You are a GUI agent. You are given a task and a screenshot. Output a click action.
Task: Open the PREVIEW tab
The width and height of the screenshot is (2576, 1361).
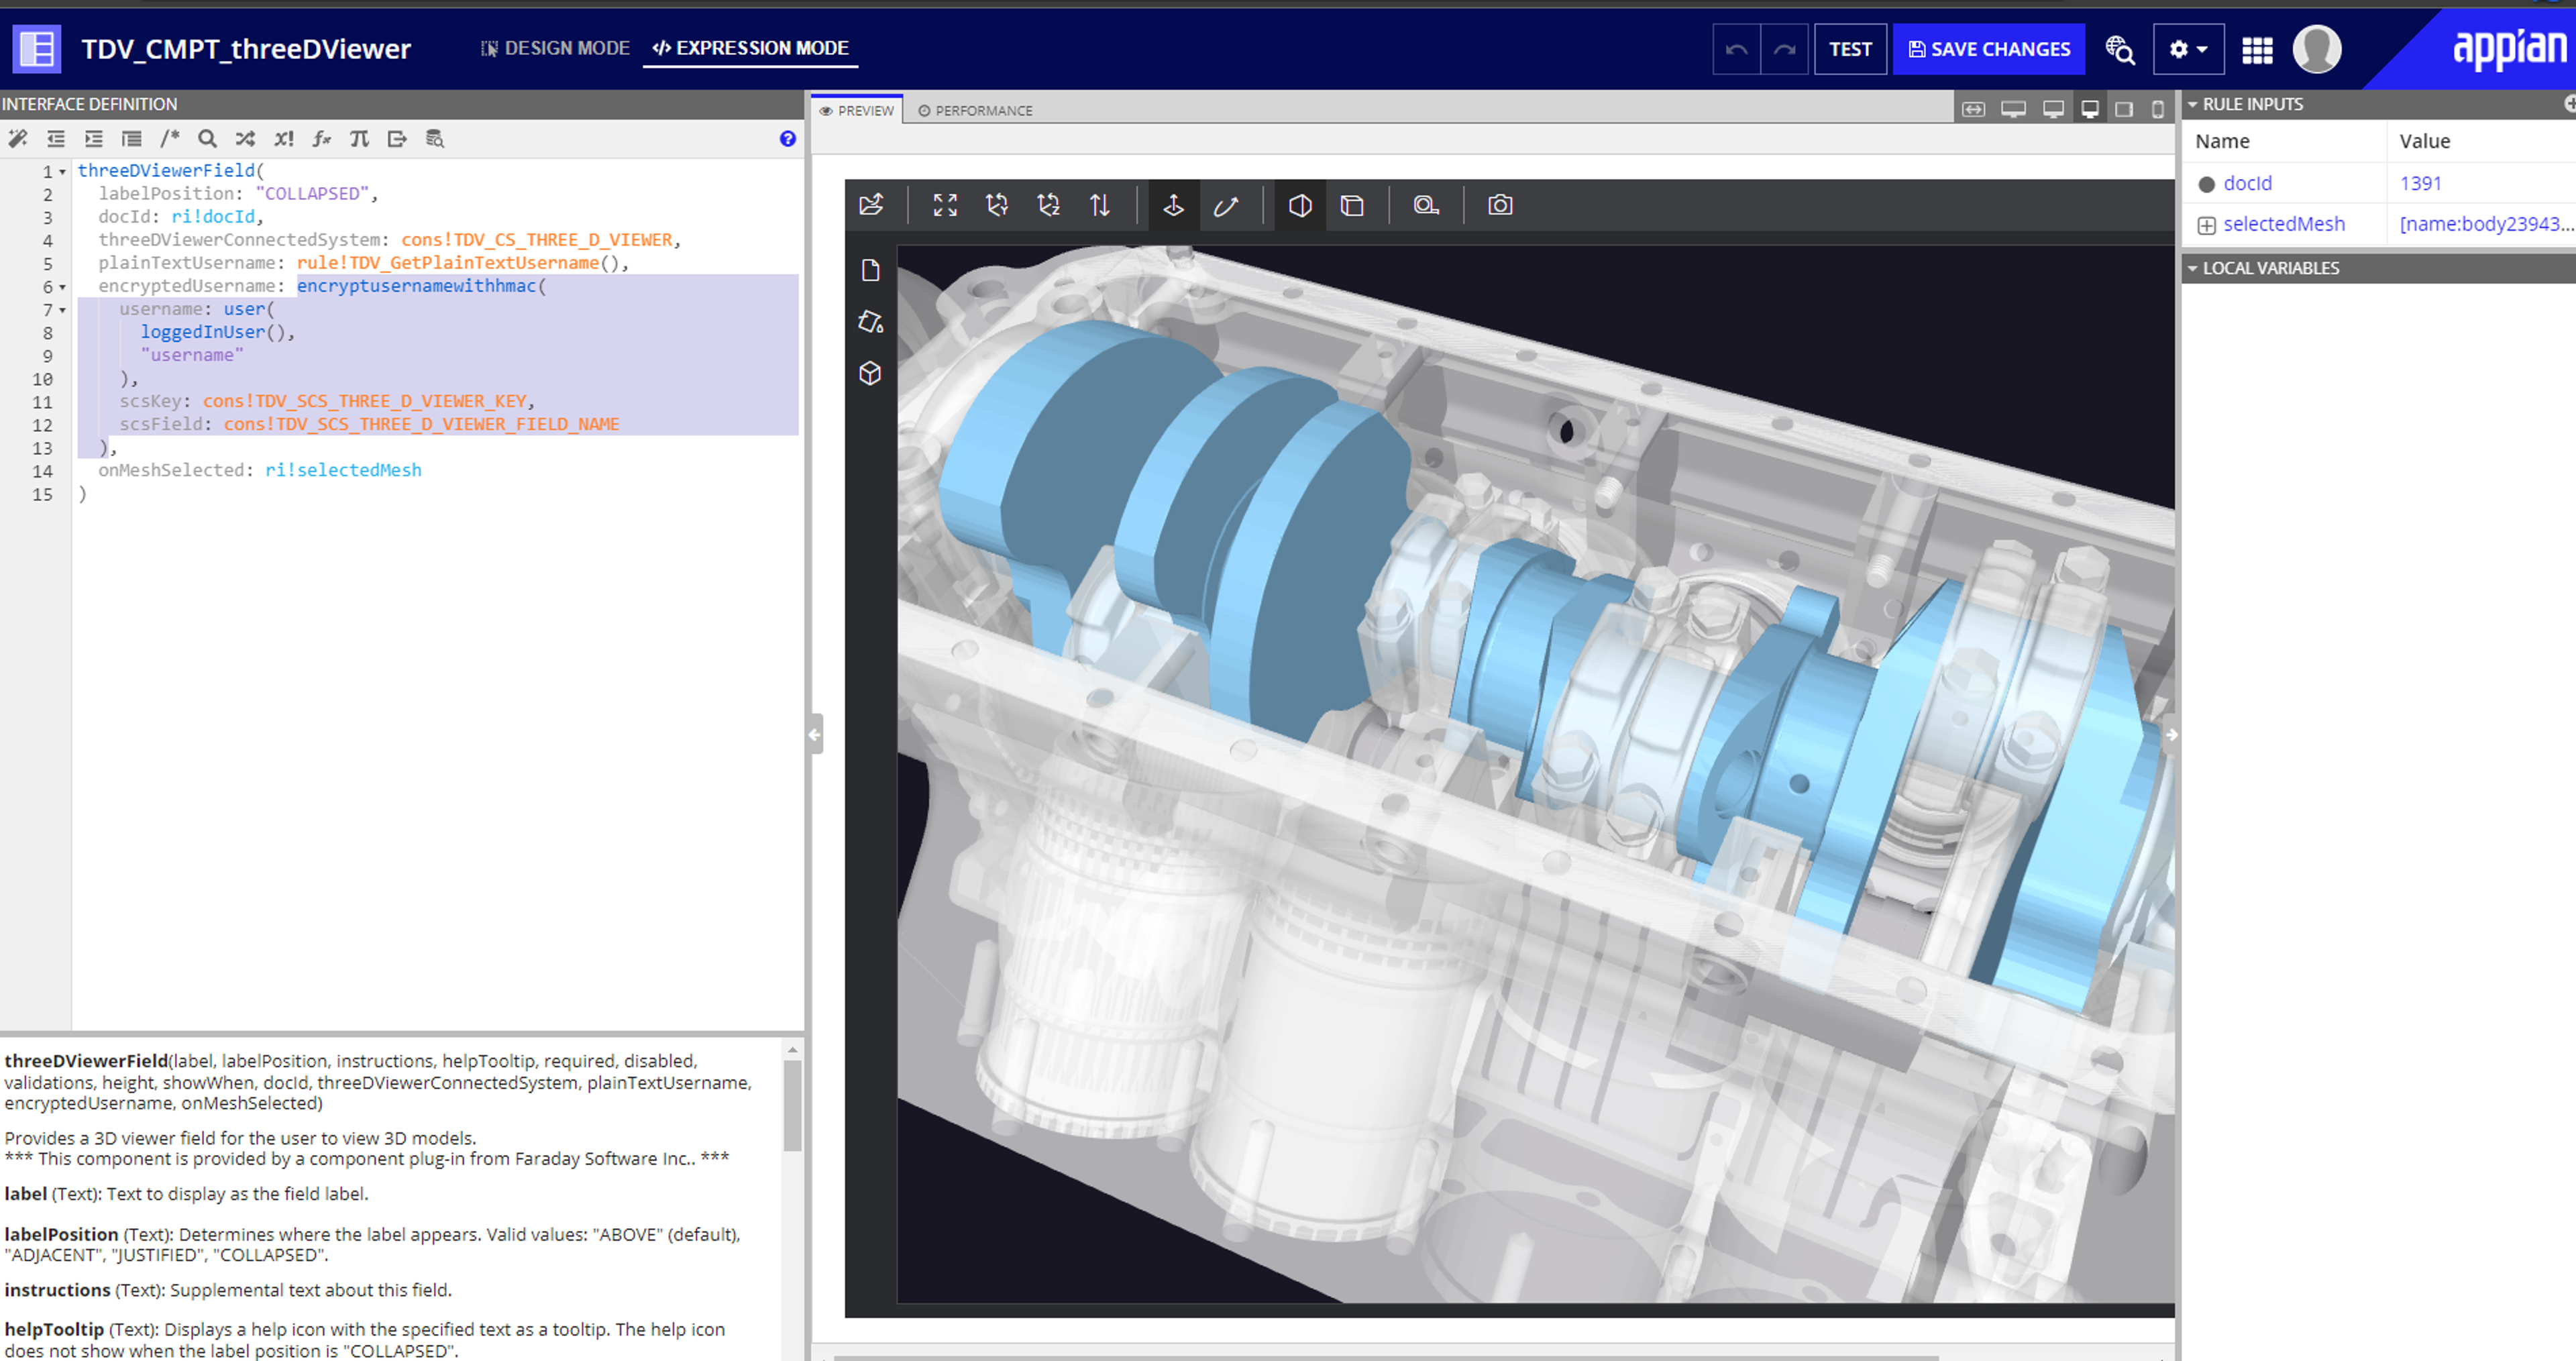tap(857, 110)
